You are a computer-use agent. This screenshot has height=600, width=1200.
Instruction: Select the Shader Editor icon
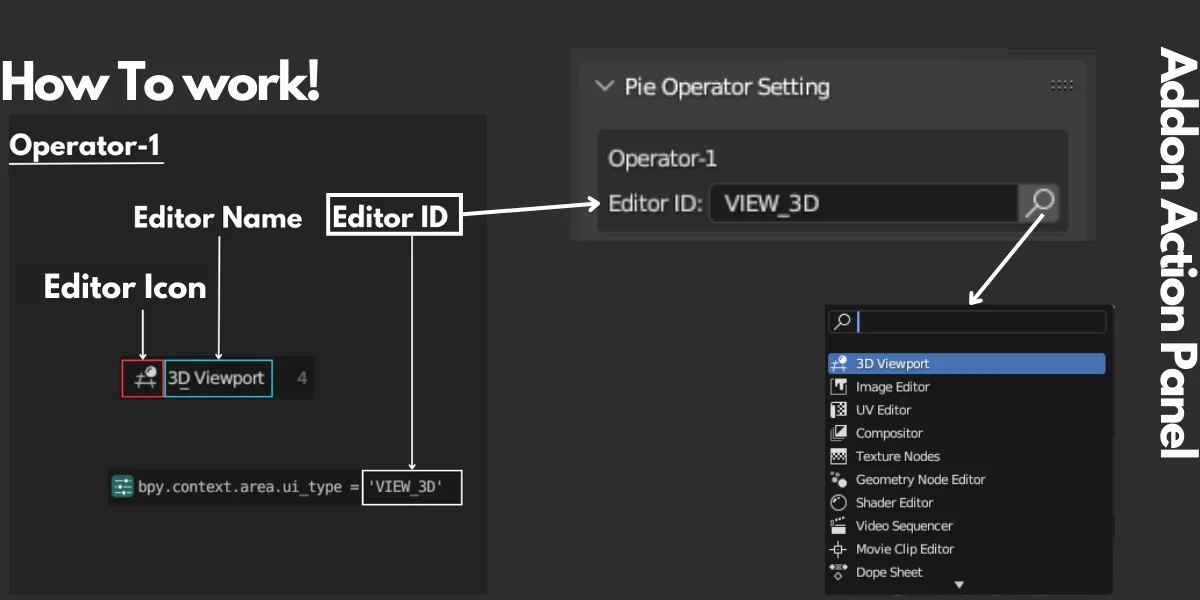(841, 502)
